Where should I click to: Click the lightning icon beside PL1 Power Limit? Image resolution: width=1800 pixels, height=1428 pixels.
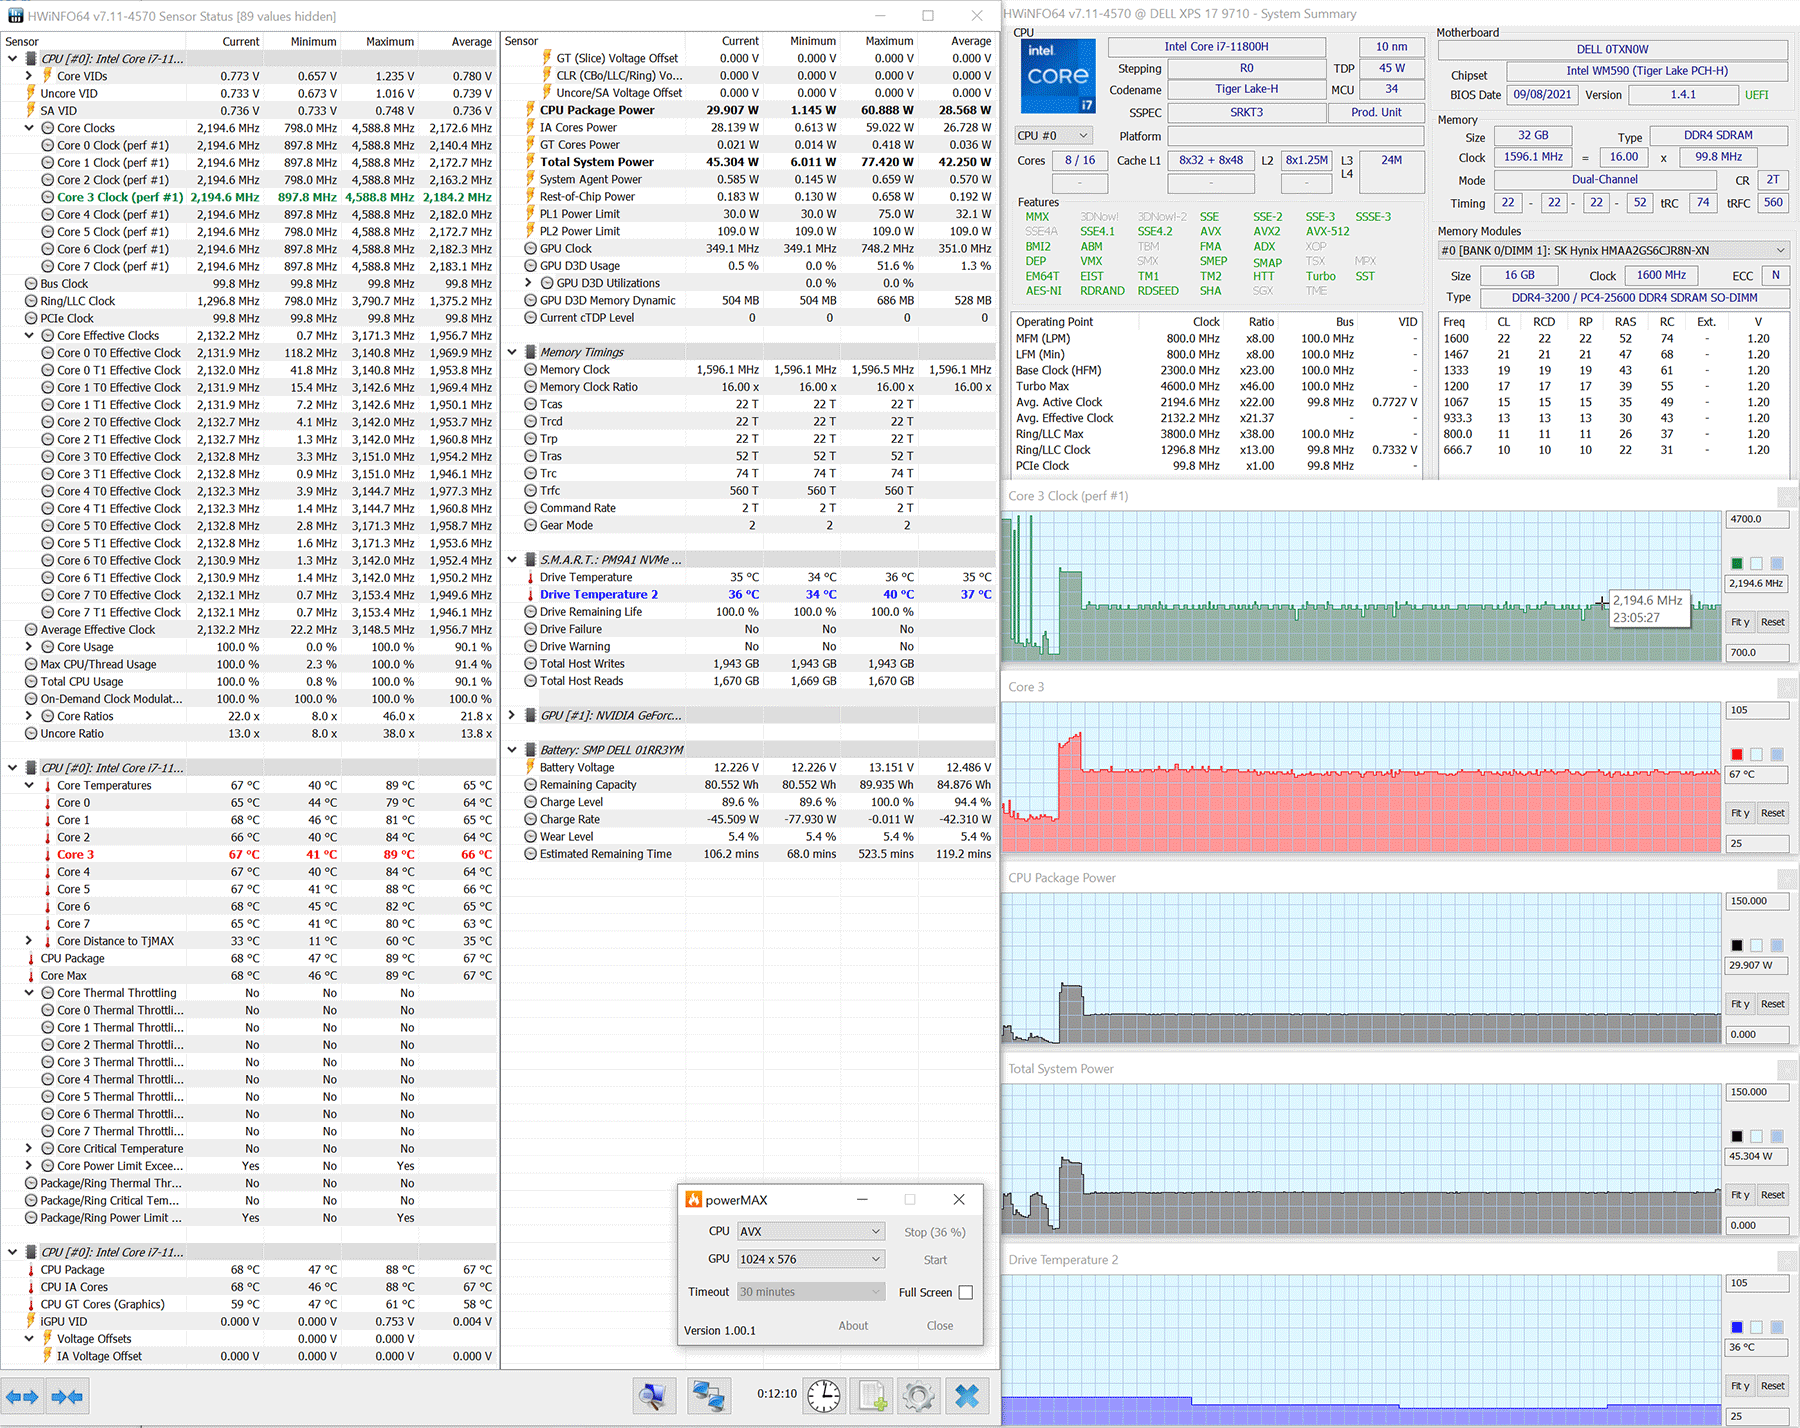click(x=531, y=214)
